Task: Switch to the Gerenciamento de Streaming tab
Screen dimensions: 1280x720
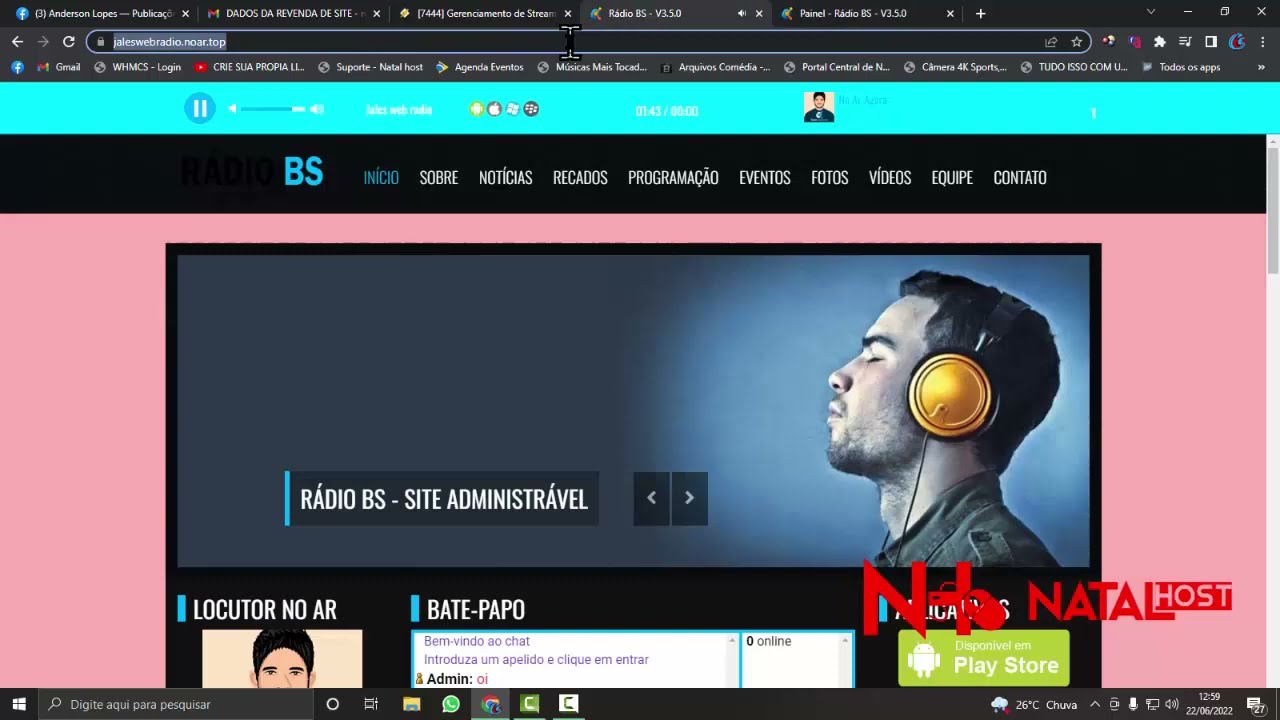Action: (x=486, y=14)
